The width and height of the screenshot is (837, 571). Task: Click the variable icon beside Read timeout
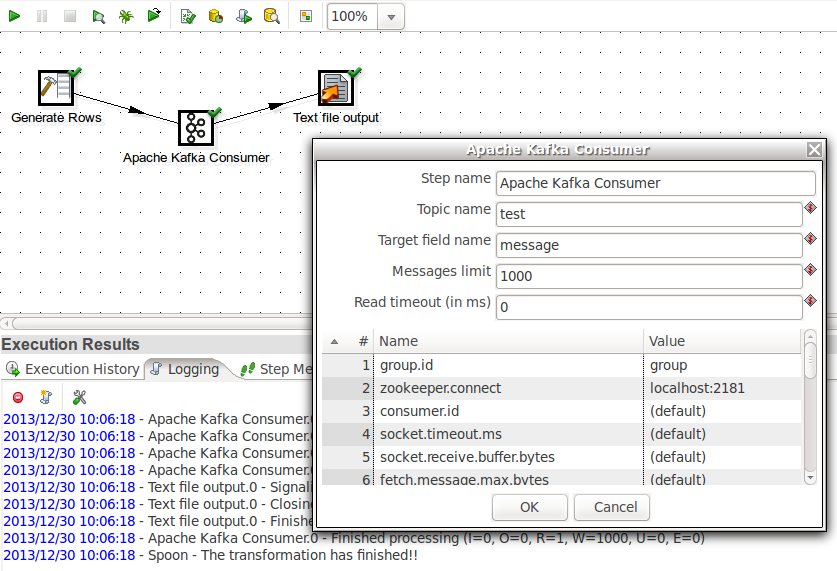click(x=810, y=300)
